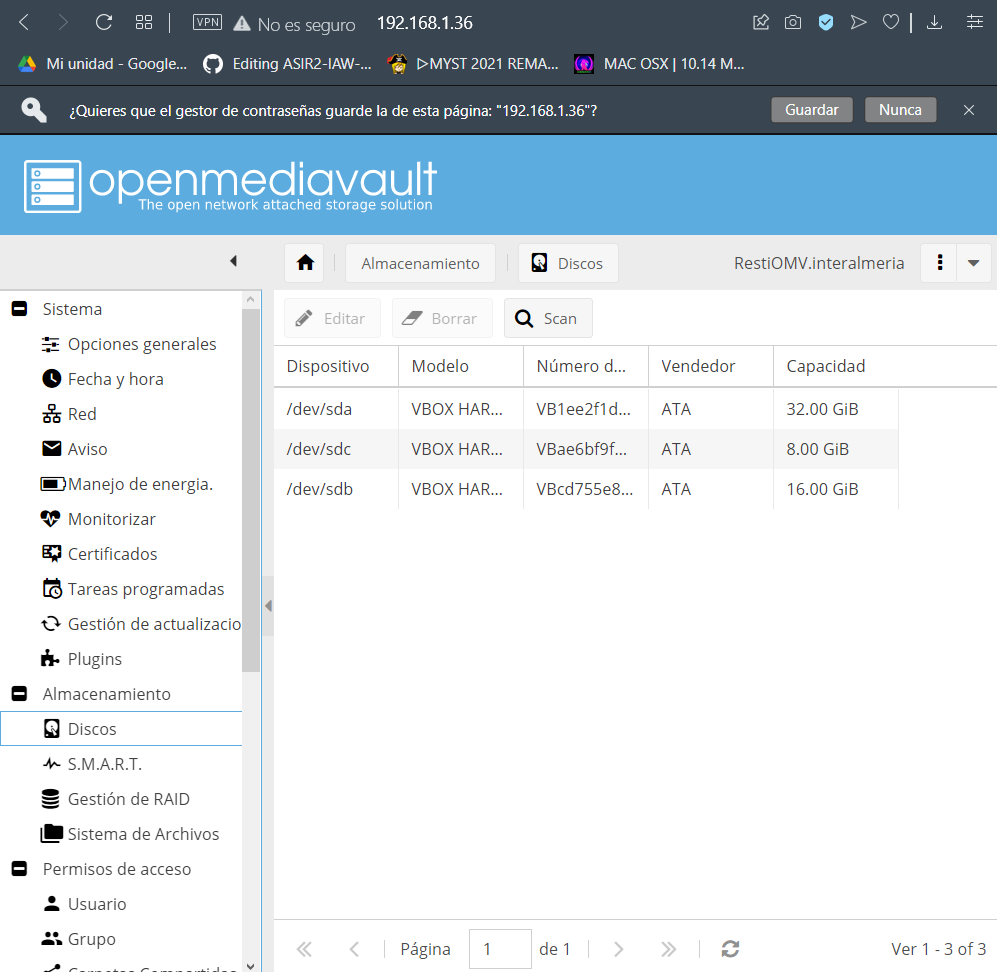Click the openmediavault logo
This screenshot has width=997, height=972.
pos(230,185)
